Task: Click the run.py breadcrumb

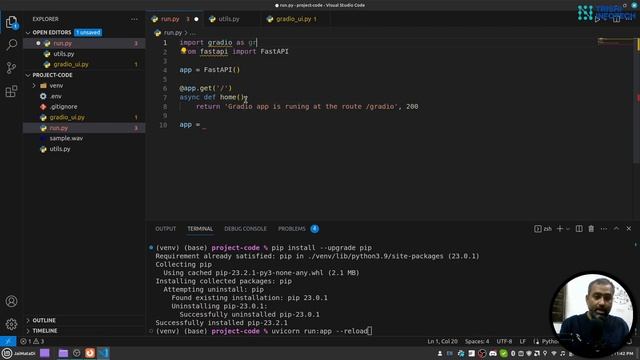Action: (x=173, y=33)
